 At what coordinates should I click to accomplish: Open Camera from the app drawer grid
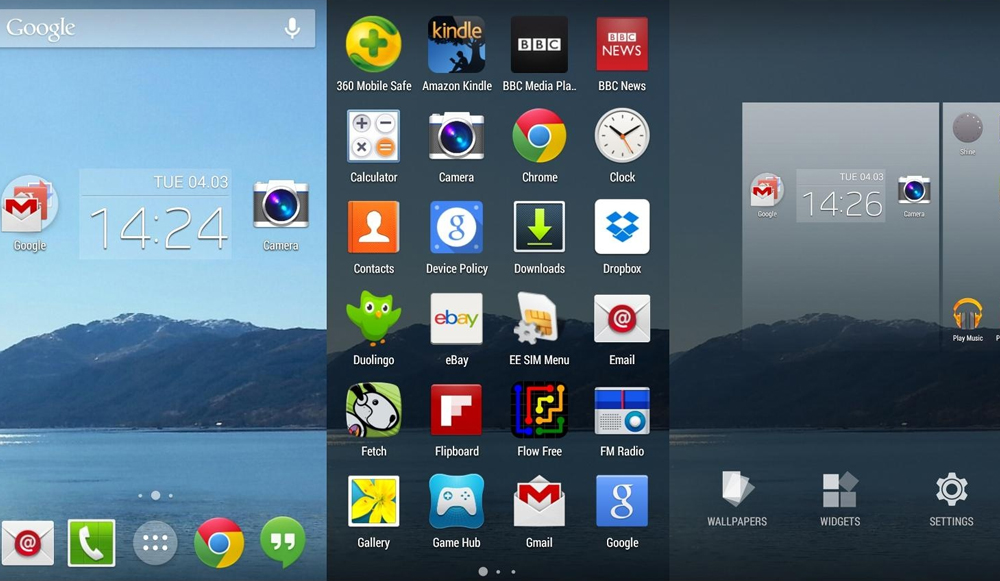tap(457, 136)
